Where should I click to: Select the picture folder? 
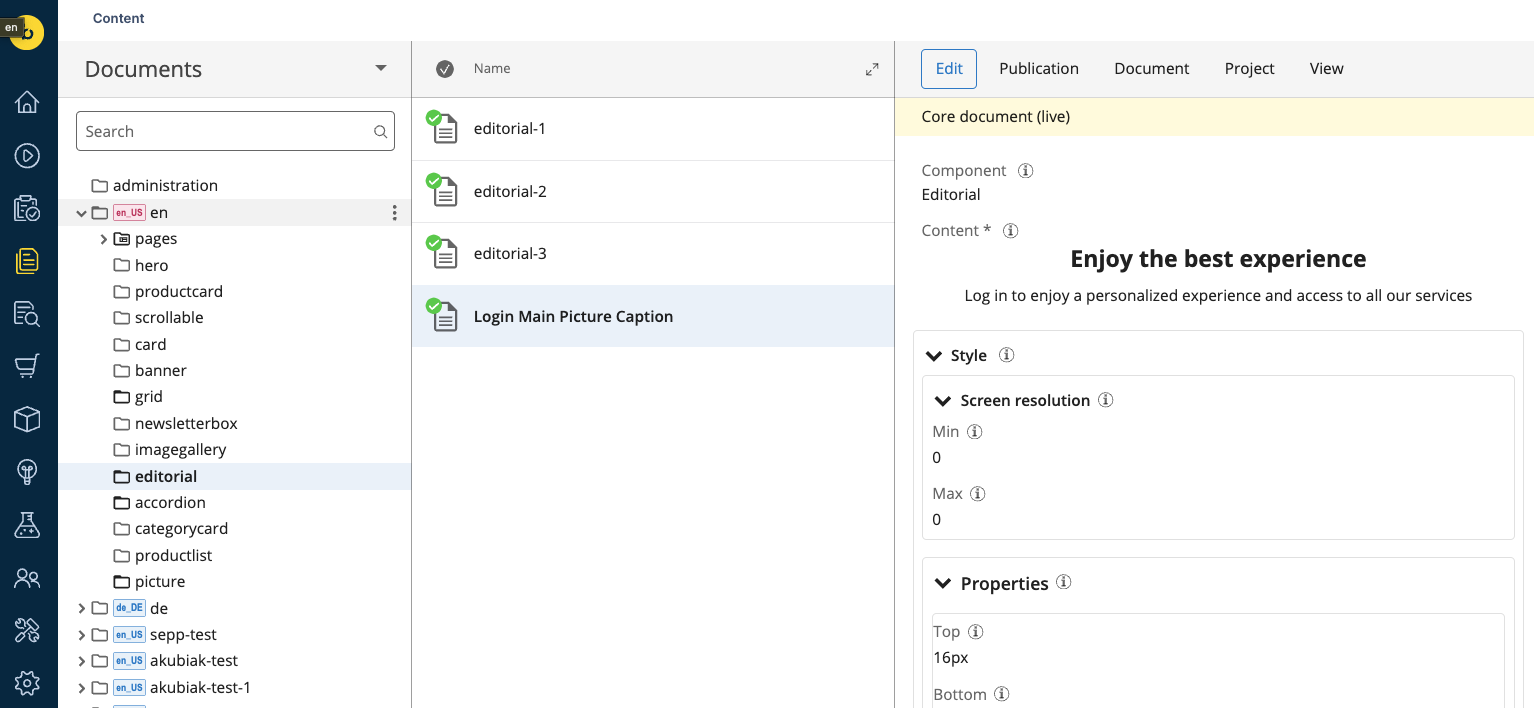tap(160, 581)
